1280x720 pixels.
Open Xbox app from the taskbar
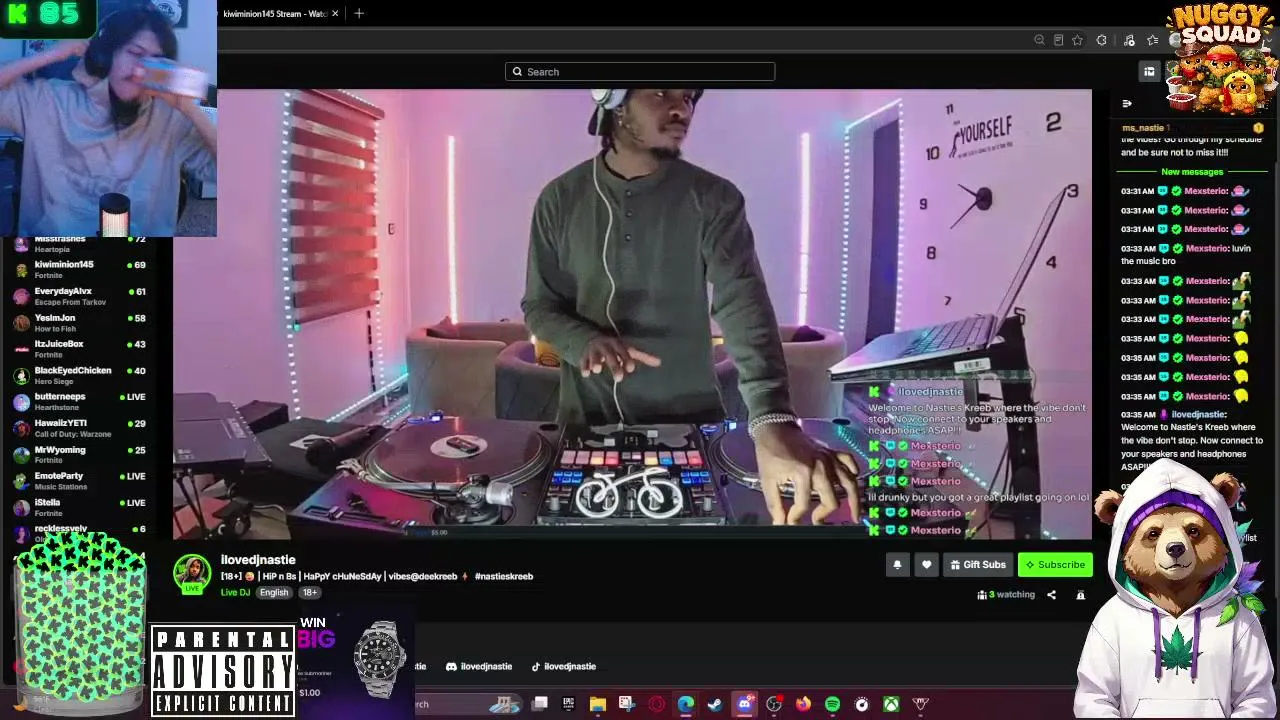(891, 705)
